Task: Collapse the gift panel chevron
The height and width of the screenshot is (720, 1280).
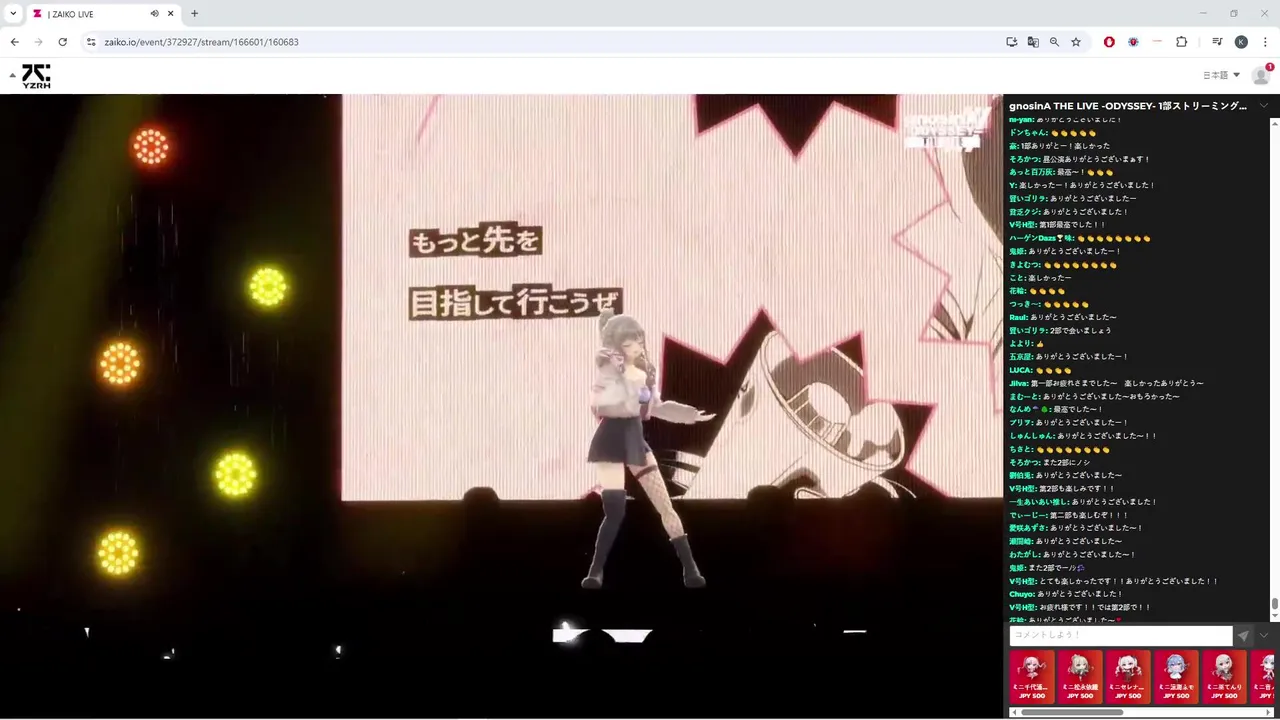Action: pos(1264,635)
